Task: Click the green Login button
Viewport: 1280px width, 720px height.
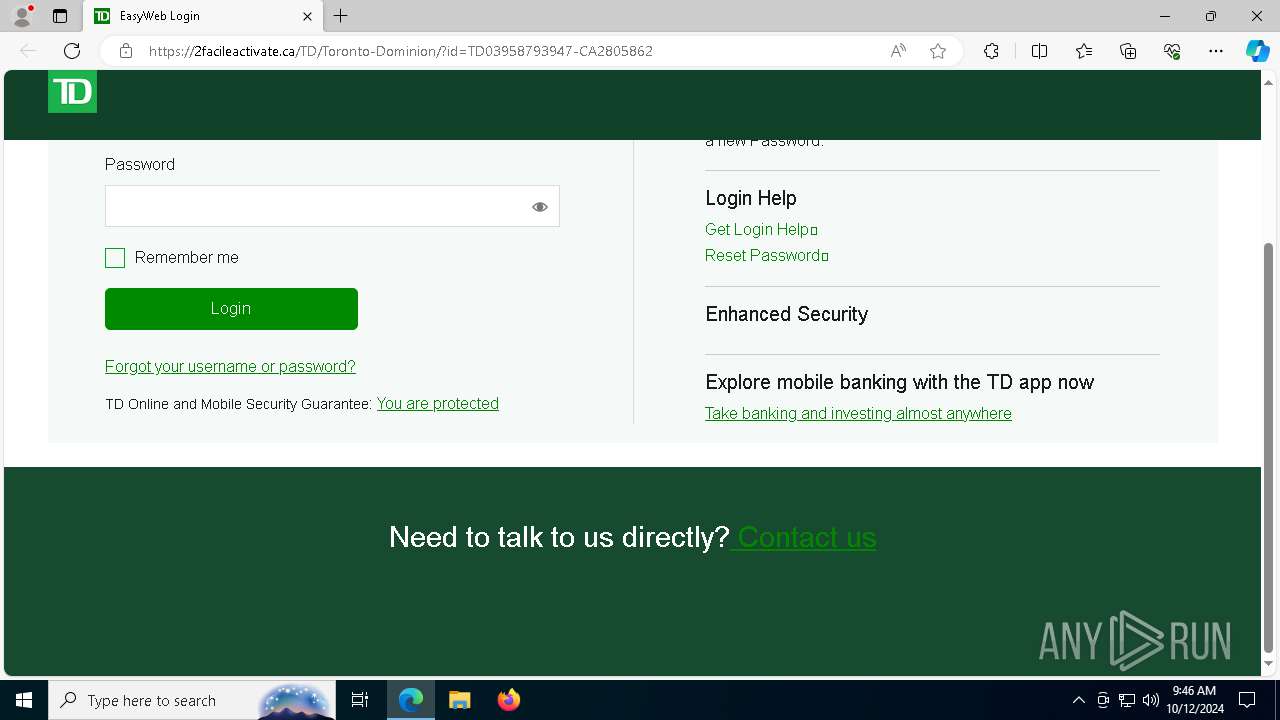Action: coord(231,309)
